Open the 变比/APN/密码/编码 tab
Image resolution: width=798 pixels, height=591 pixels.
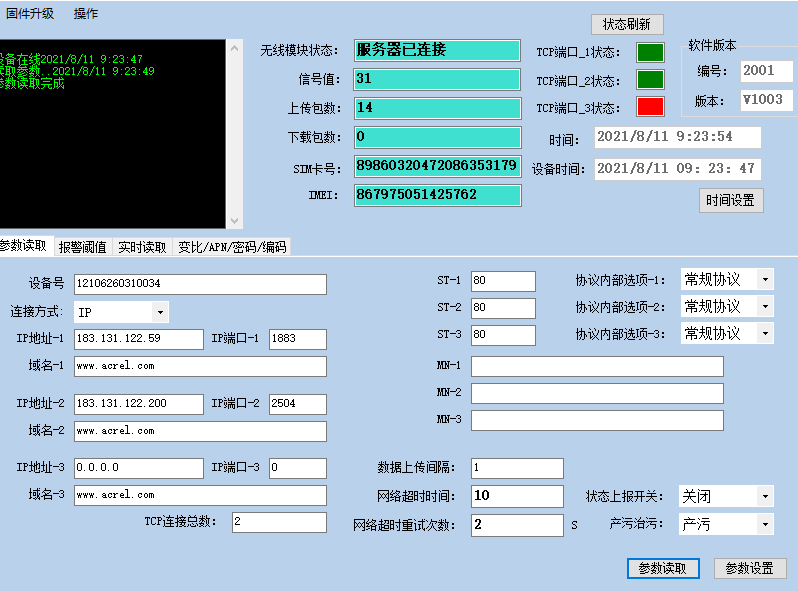pyautogui.click(x=232, y=247)
